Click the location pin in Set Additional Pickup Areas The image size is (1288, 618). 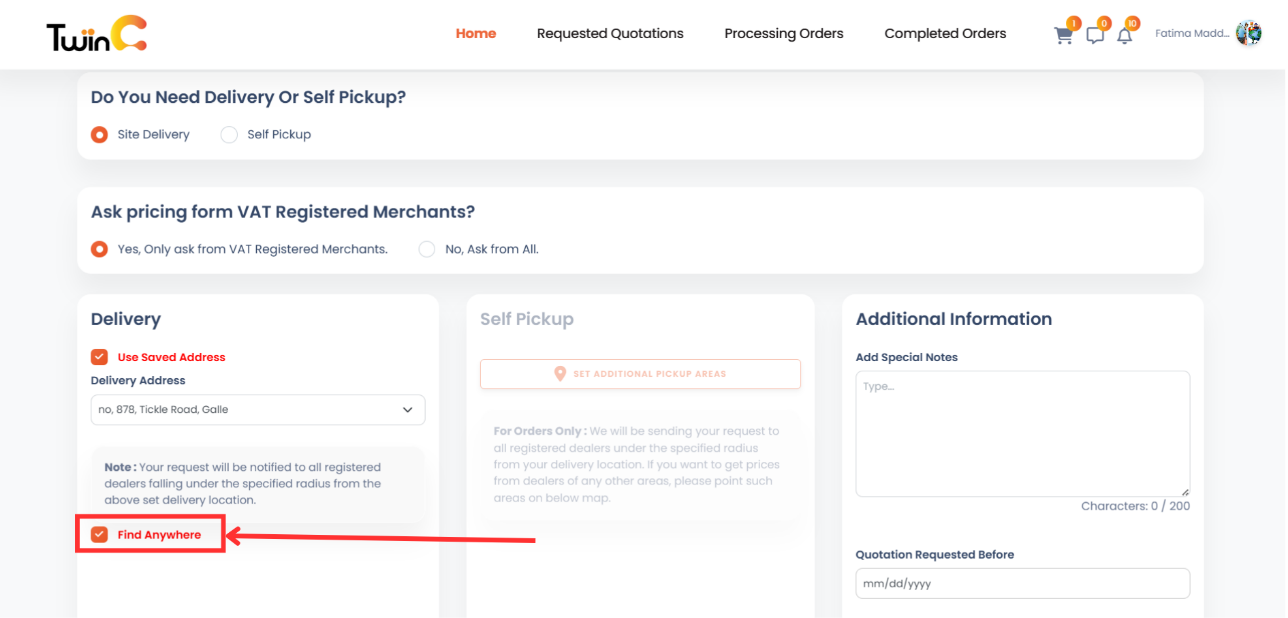(560, 374)
